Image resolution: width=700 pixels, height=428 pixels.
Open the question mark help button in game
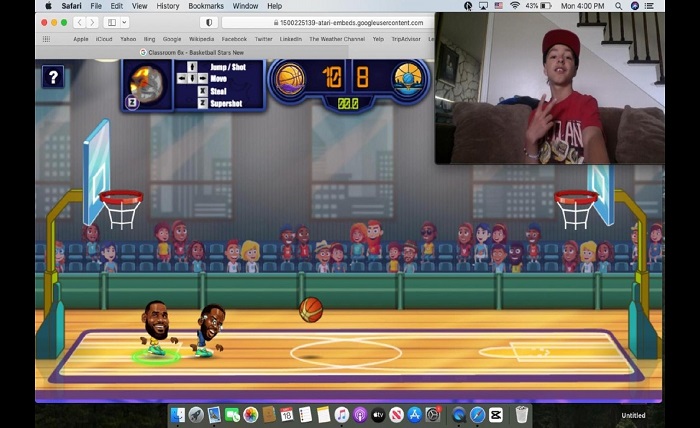pyautogui.click(x=53, y=77)
